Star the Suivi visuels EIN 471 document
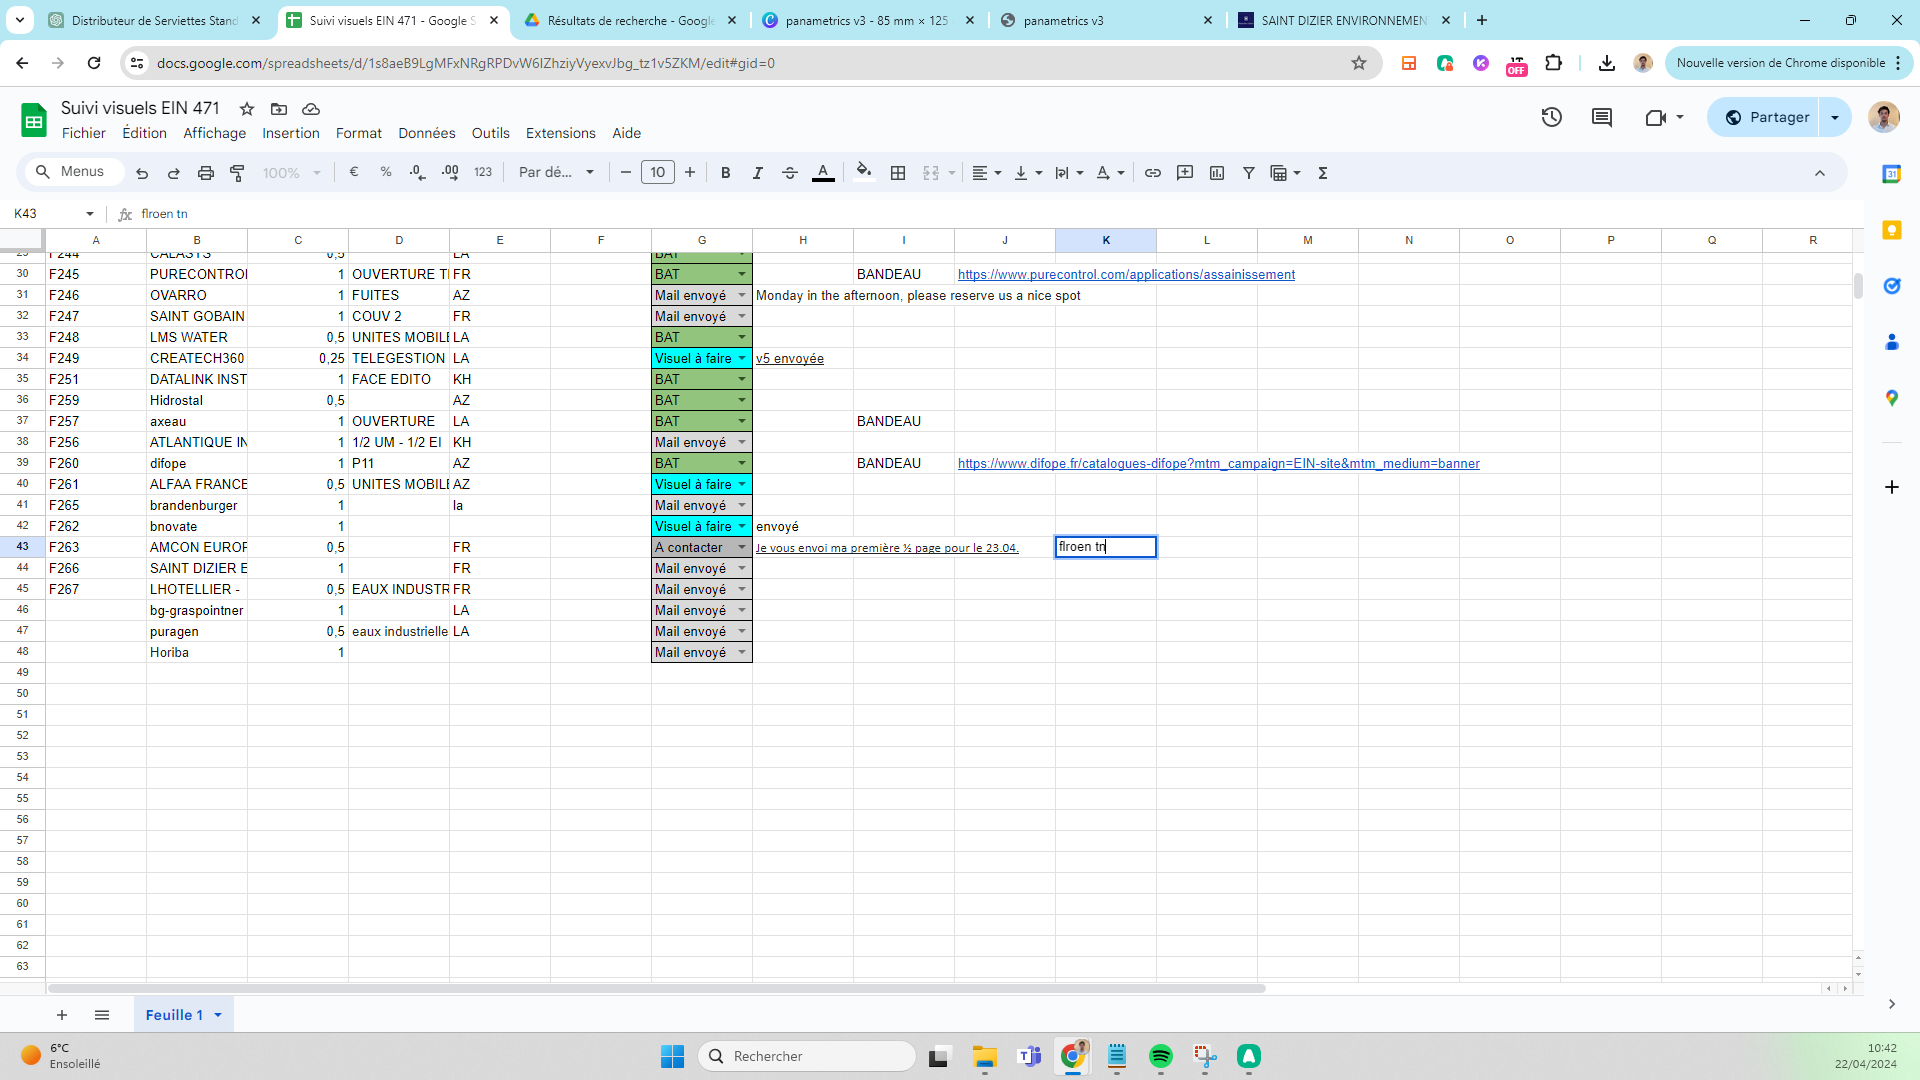The height and width of the screenshot is (1080, 1920). point(247,108)
